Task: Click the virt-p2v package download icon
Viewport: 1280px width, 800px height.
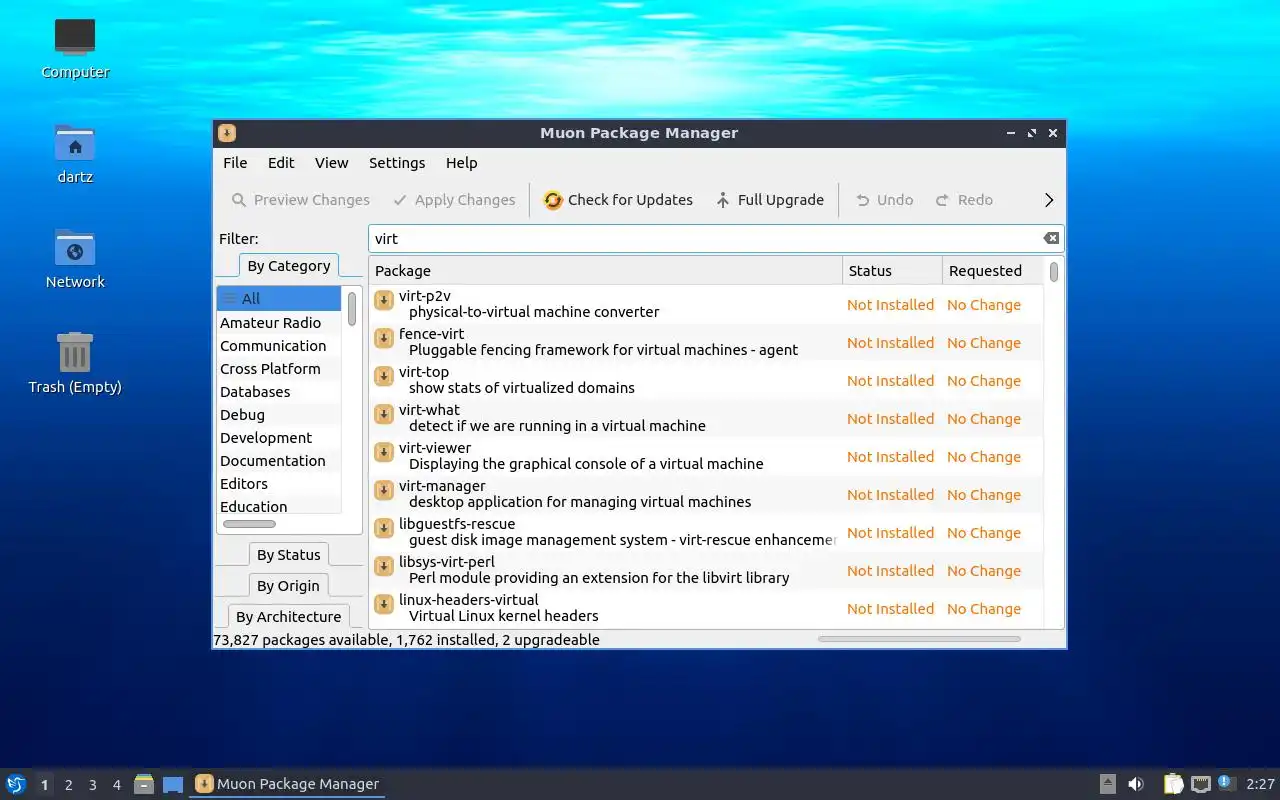Action: pos(383,301)
